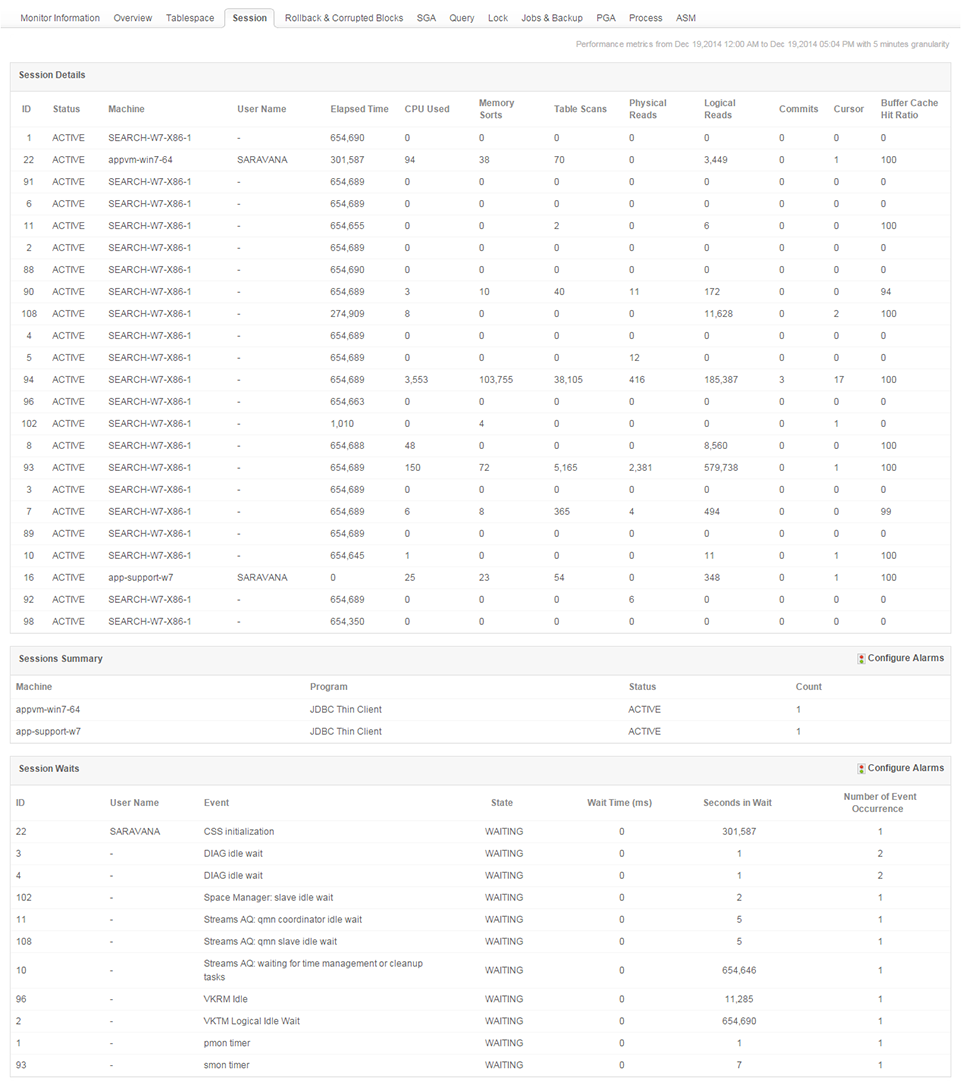Viewport: 968px width, 1091px height.
Task: Open the Jobs & Backup tab
Action: pos(552,18)
